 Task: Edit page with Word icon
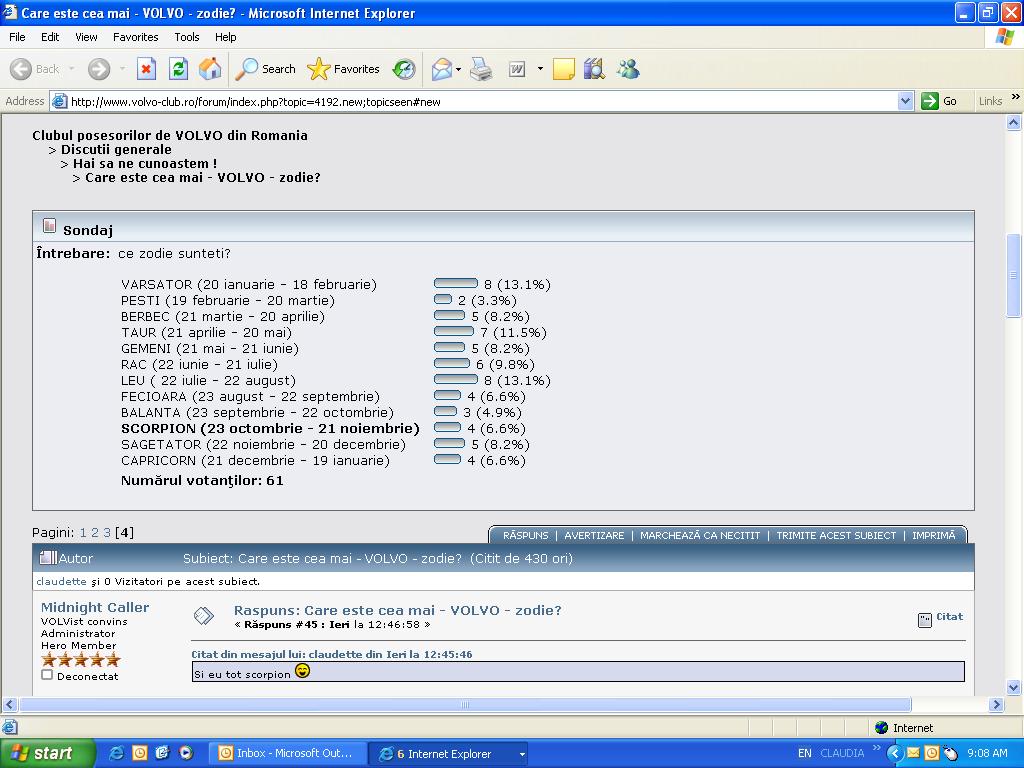(x=517, y=69)
